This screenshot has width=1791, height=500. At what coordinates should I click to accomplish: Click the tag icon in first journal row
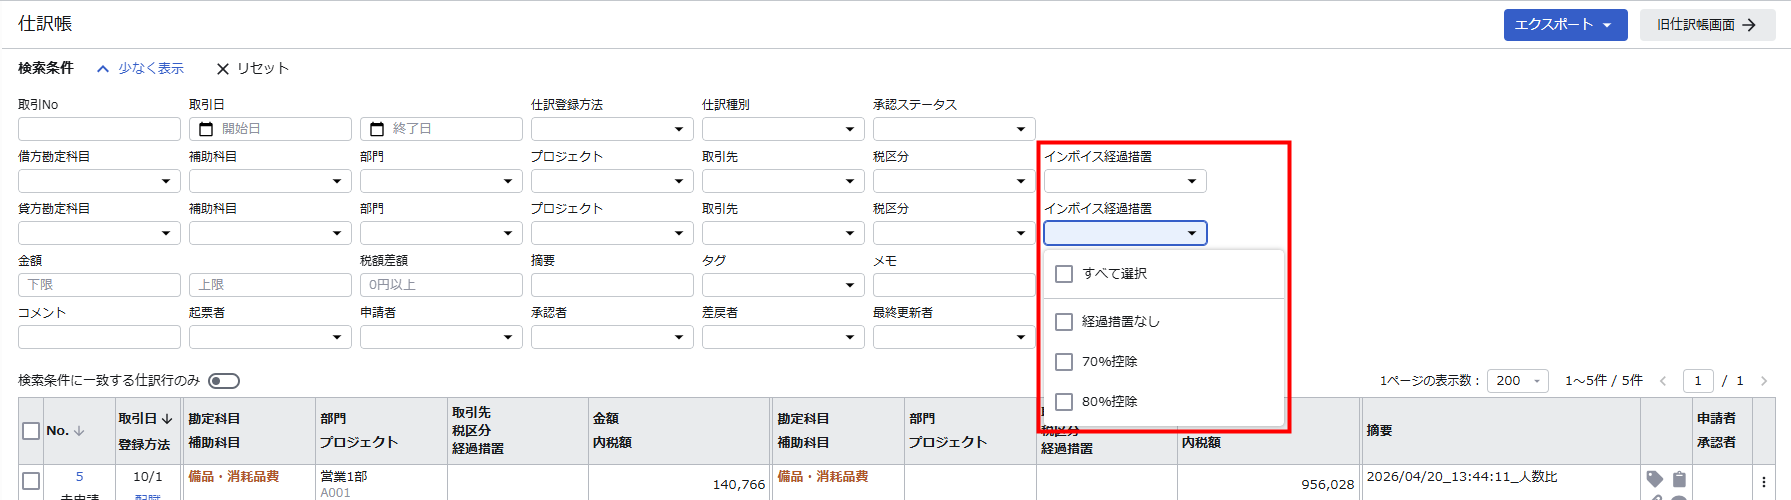coord(1654,479)
